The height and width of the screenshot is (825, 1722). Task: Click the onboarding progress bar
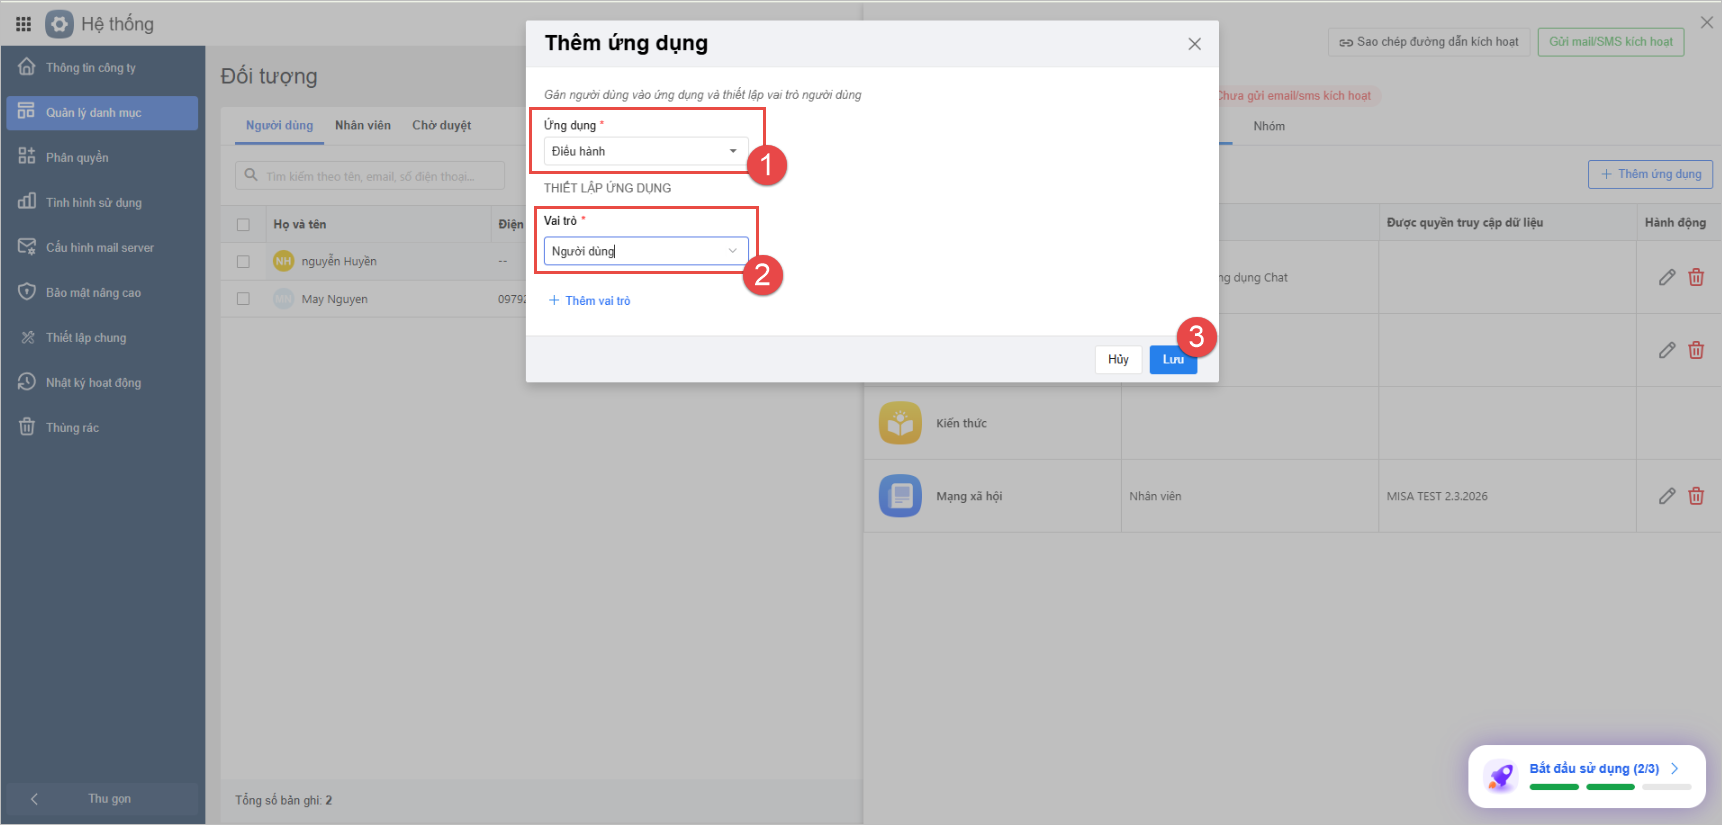coord(1610,788)
